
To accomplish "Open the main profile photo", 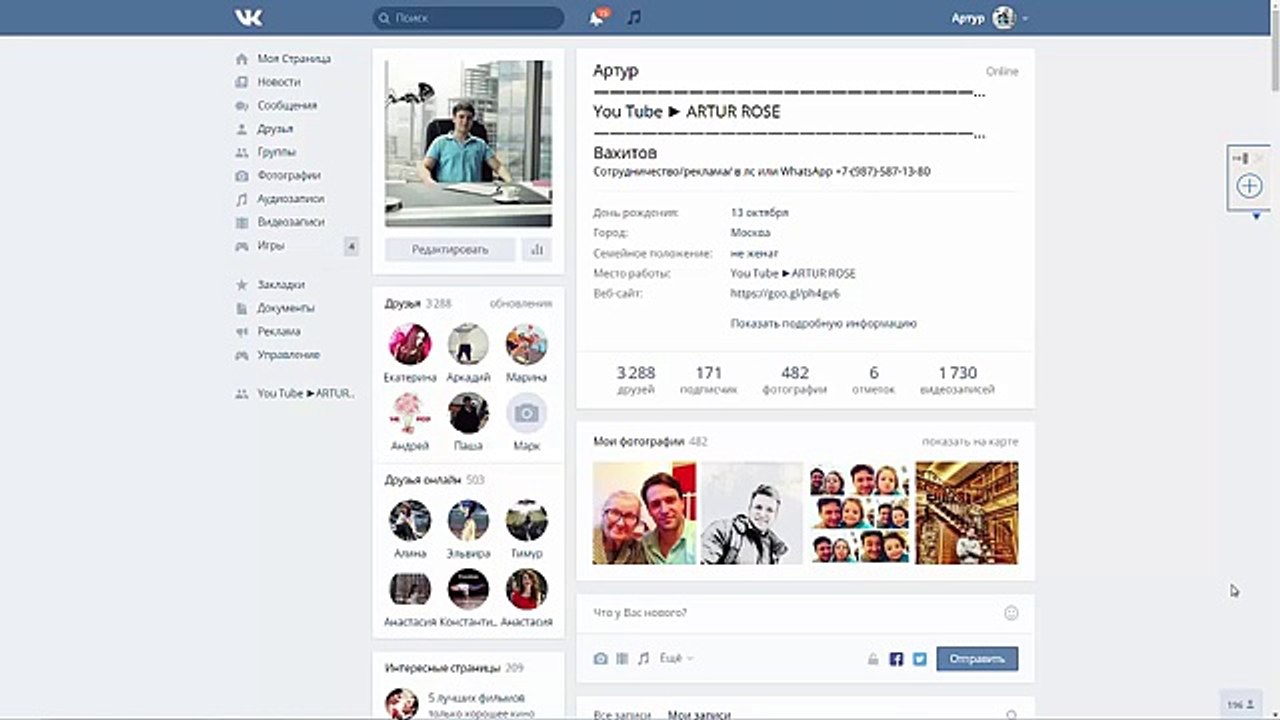I will pyautogui.click(x=468, y=143).
